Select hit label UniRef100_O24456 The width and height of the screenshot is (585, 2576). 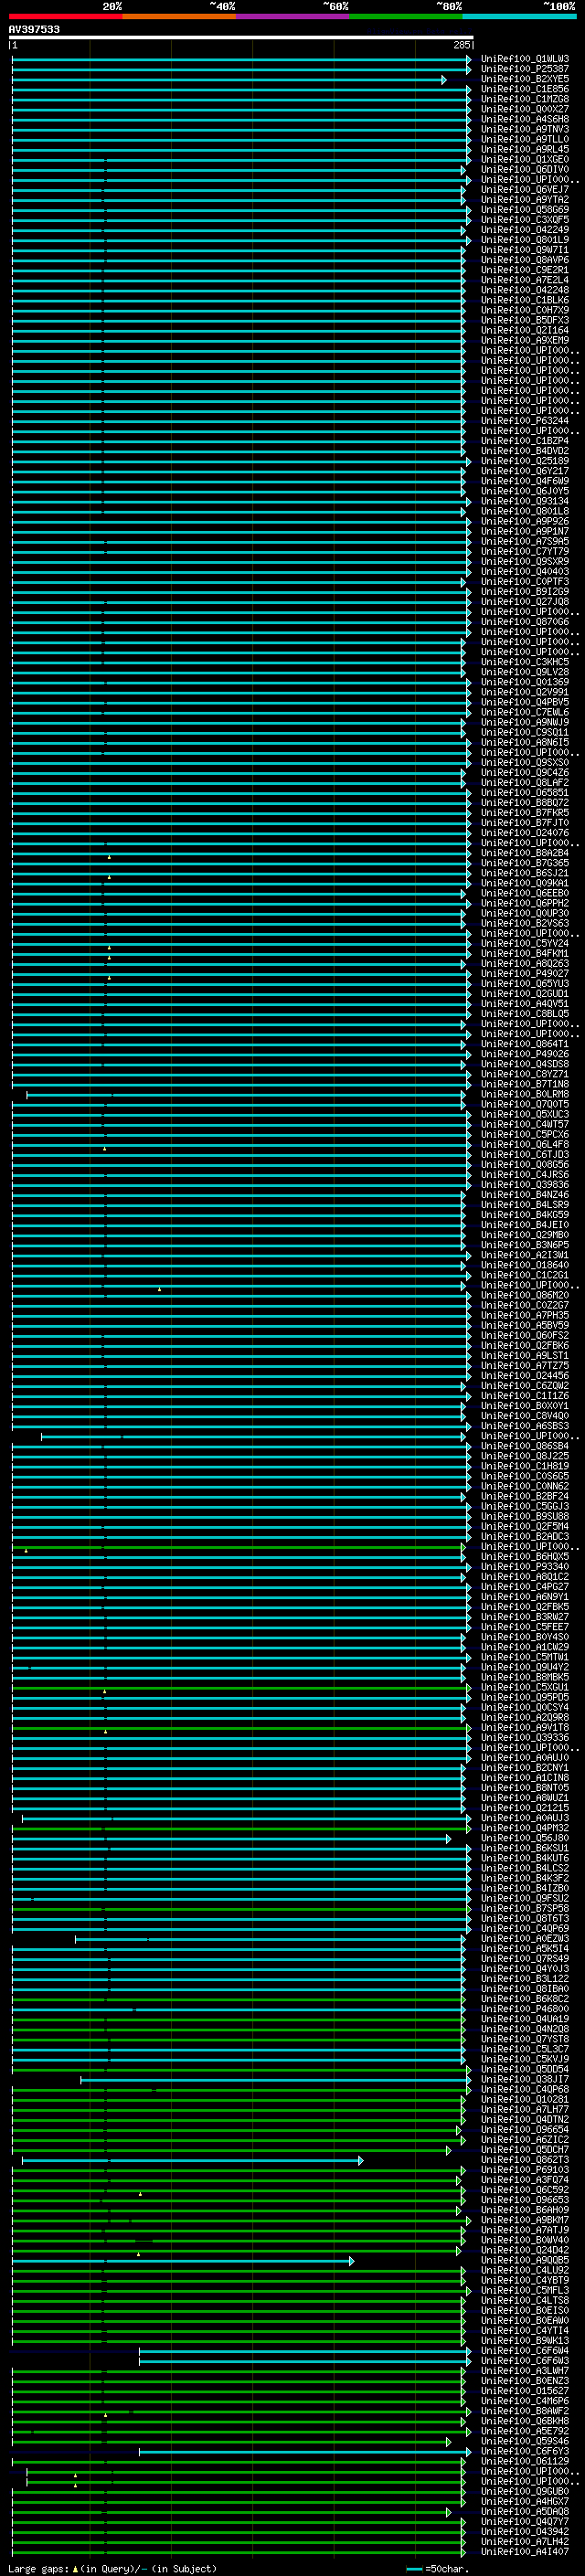click(x=524, y=1375)
